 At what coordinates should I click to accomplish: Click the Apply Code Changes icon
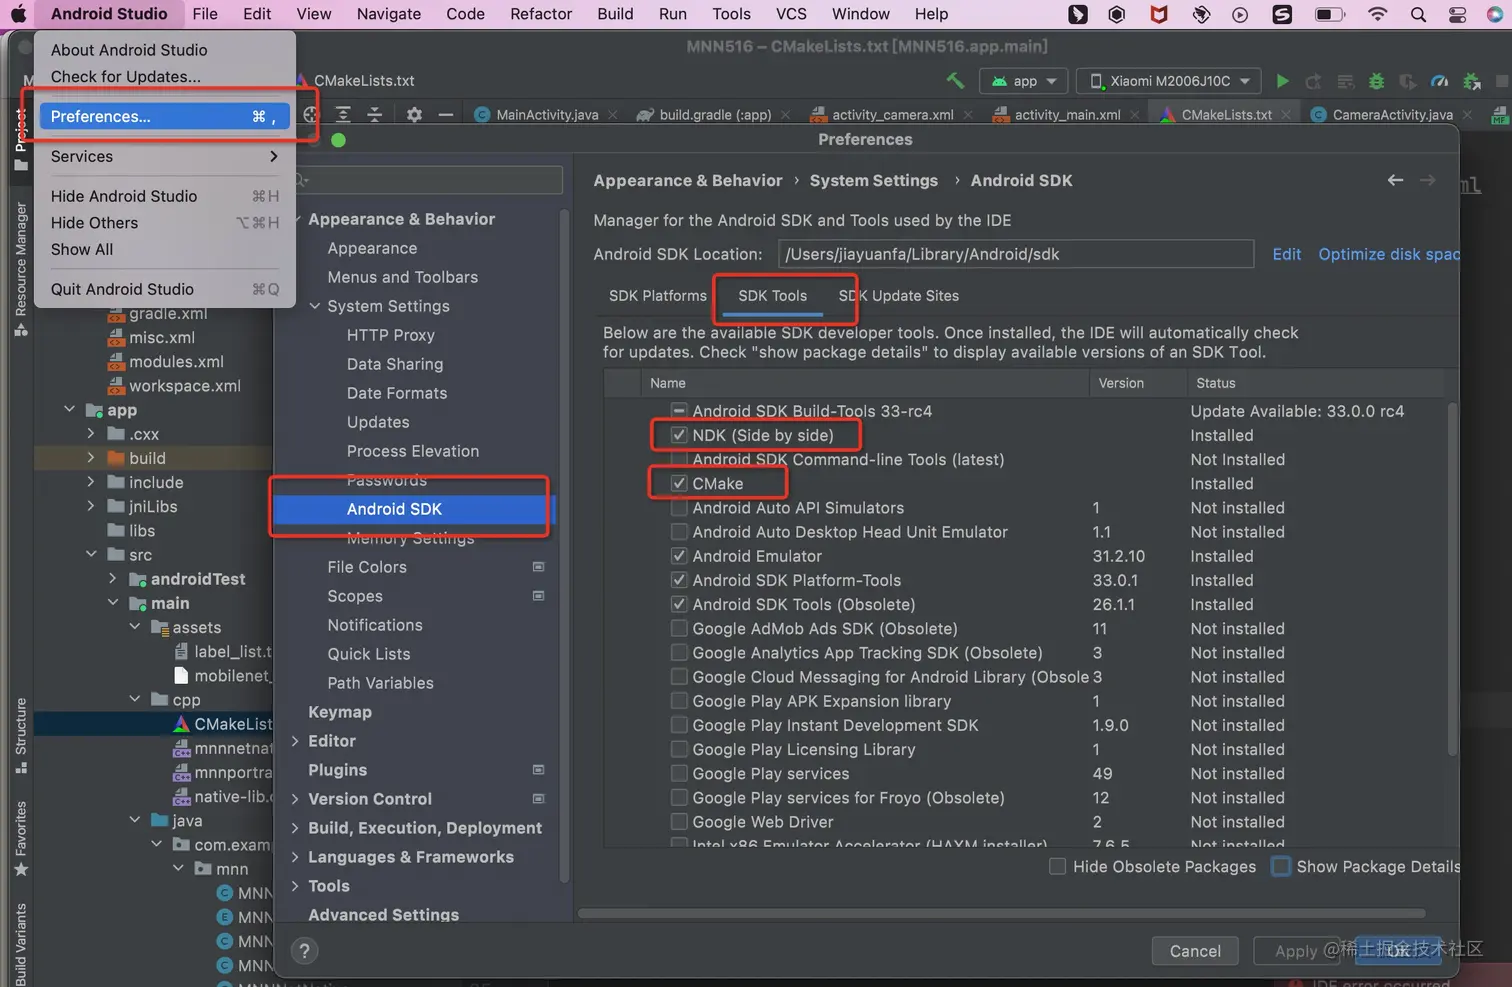point(1346,81)
